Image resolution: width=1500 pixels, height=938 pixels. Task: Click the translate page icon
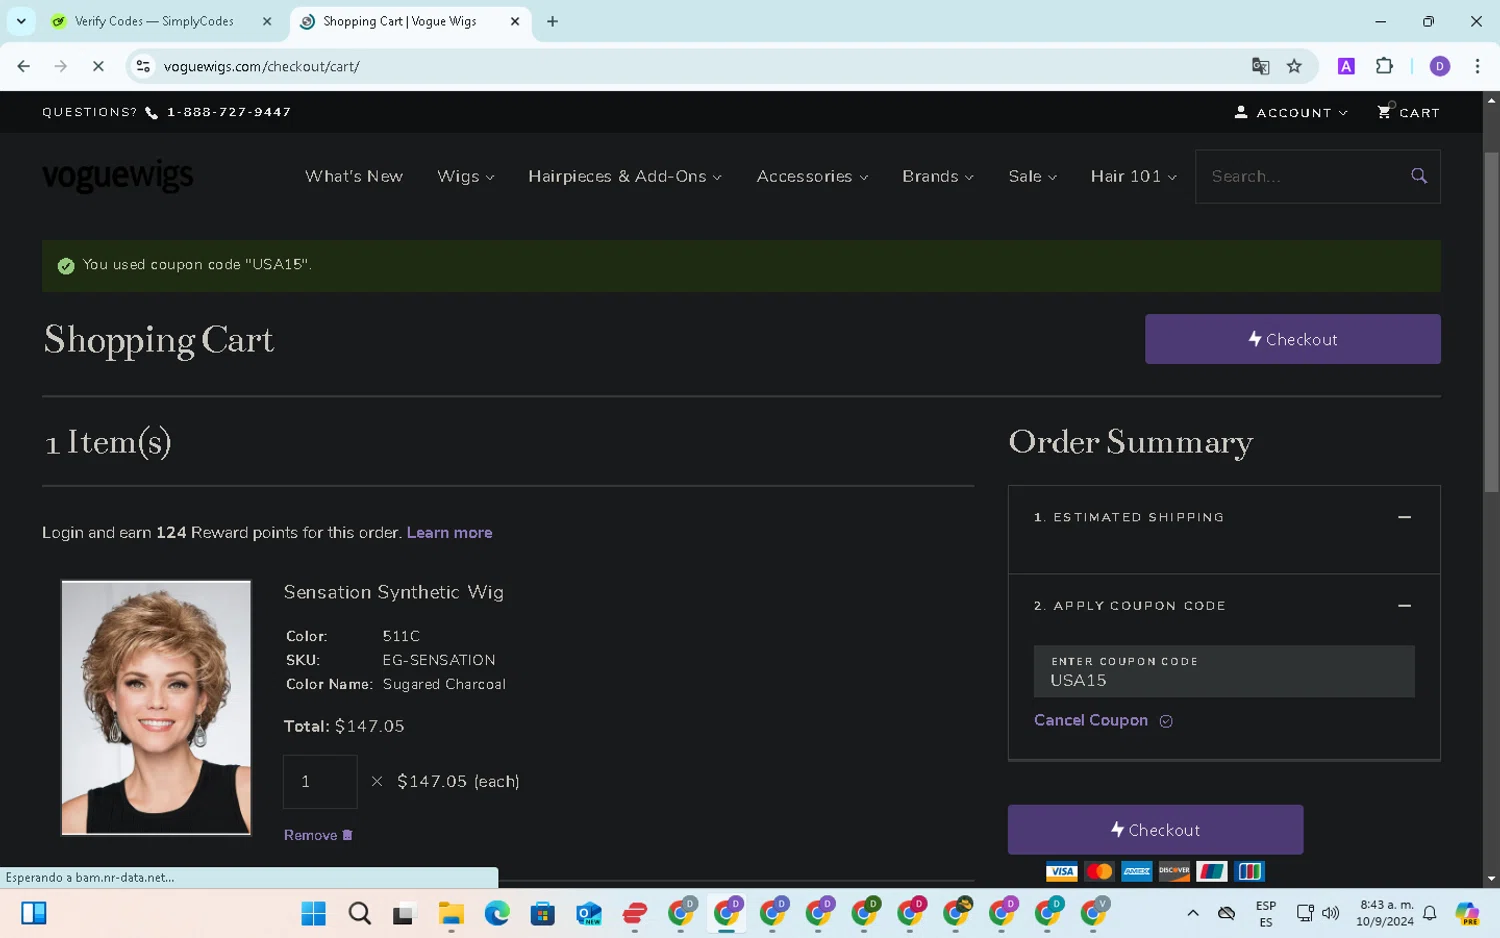click(x=1260, y=66)
